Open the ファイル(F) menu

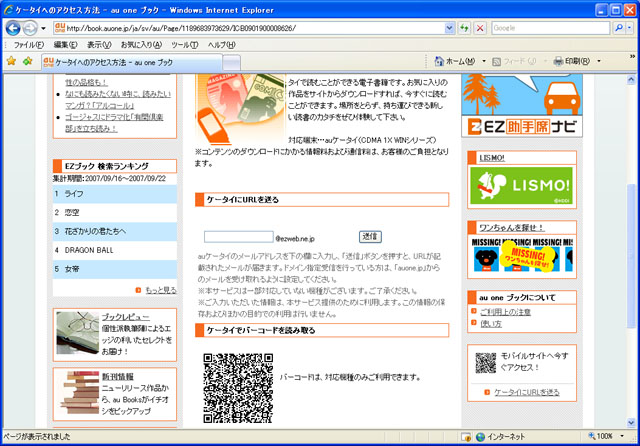[x=29, y=45]
